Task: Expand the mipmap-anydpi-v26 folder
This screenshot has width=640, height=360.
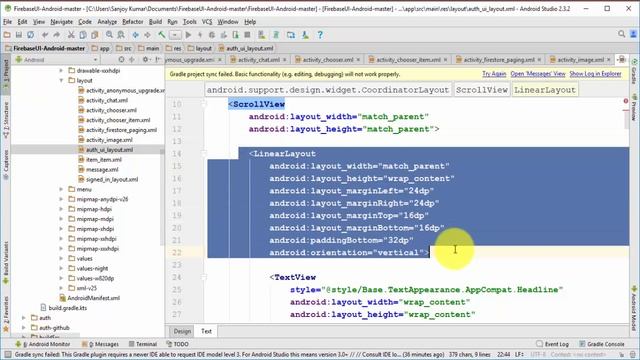Action: click(x=61, y=199)
